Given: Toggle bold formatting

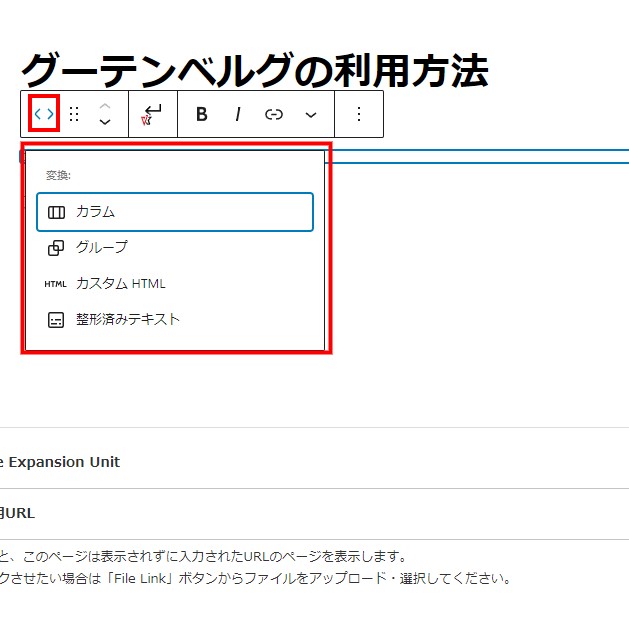Looking at the screenshot, I should pos(201,114).
